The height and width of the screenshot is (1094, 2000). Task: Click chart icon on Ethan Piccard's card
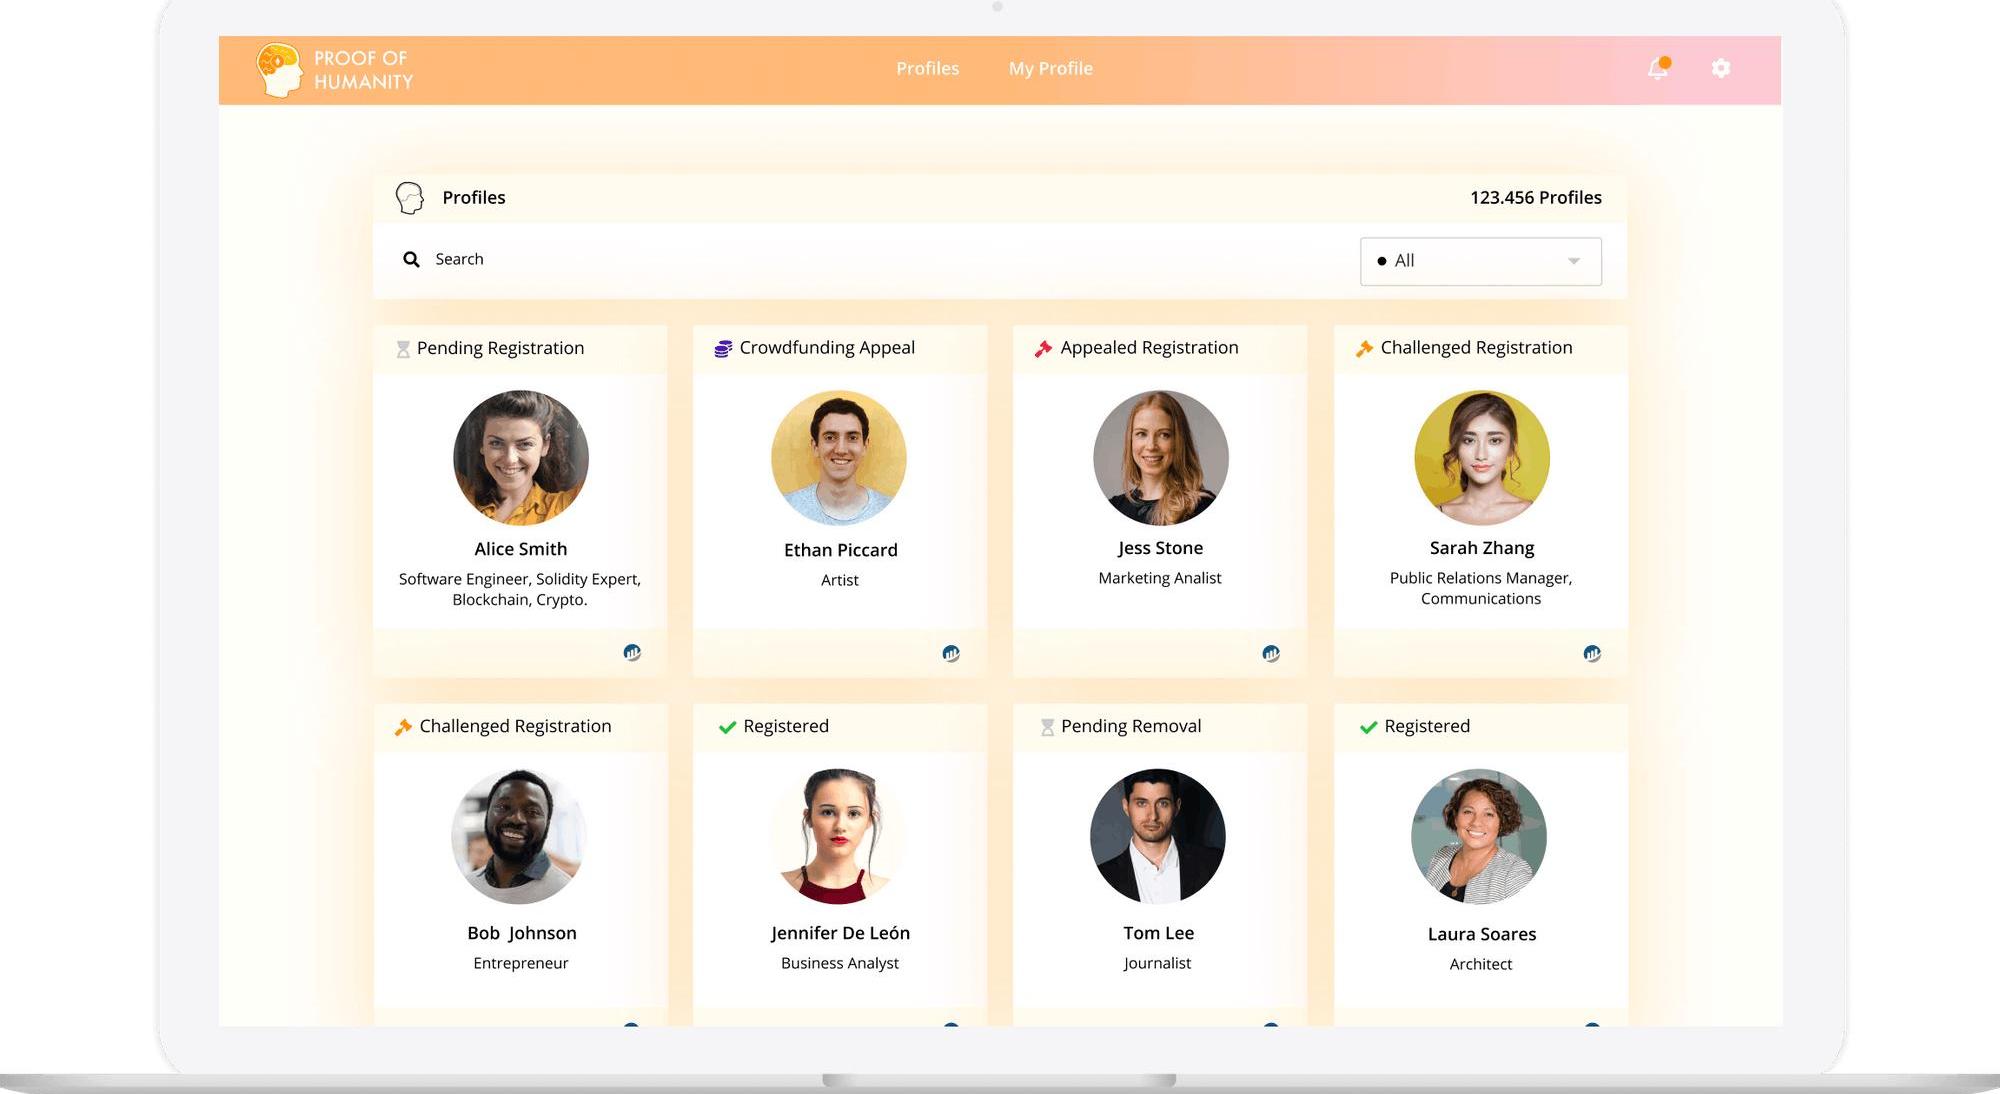(951, 654)
